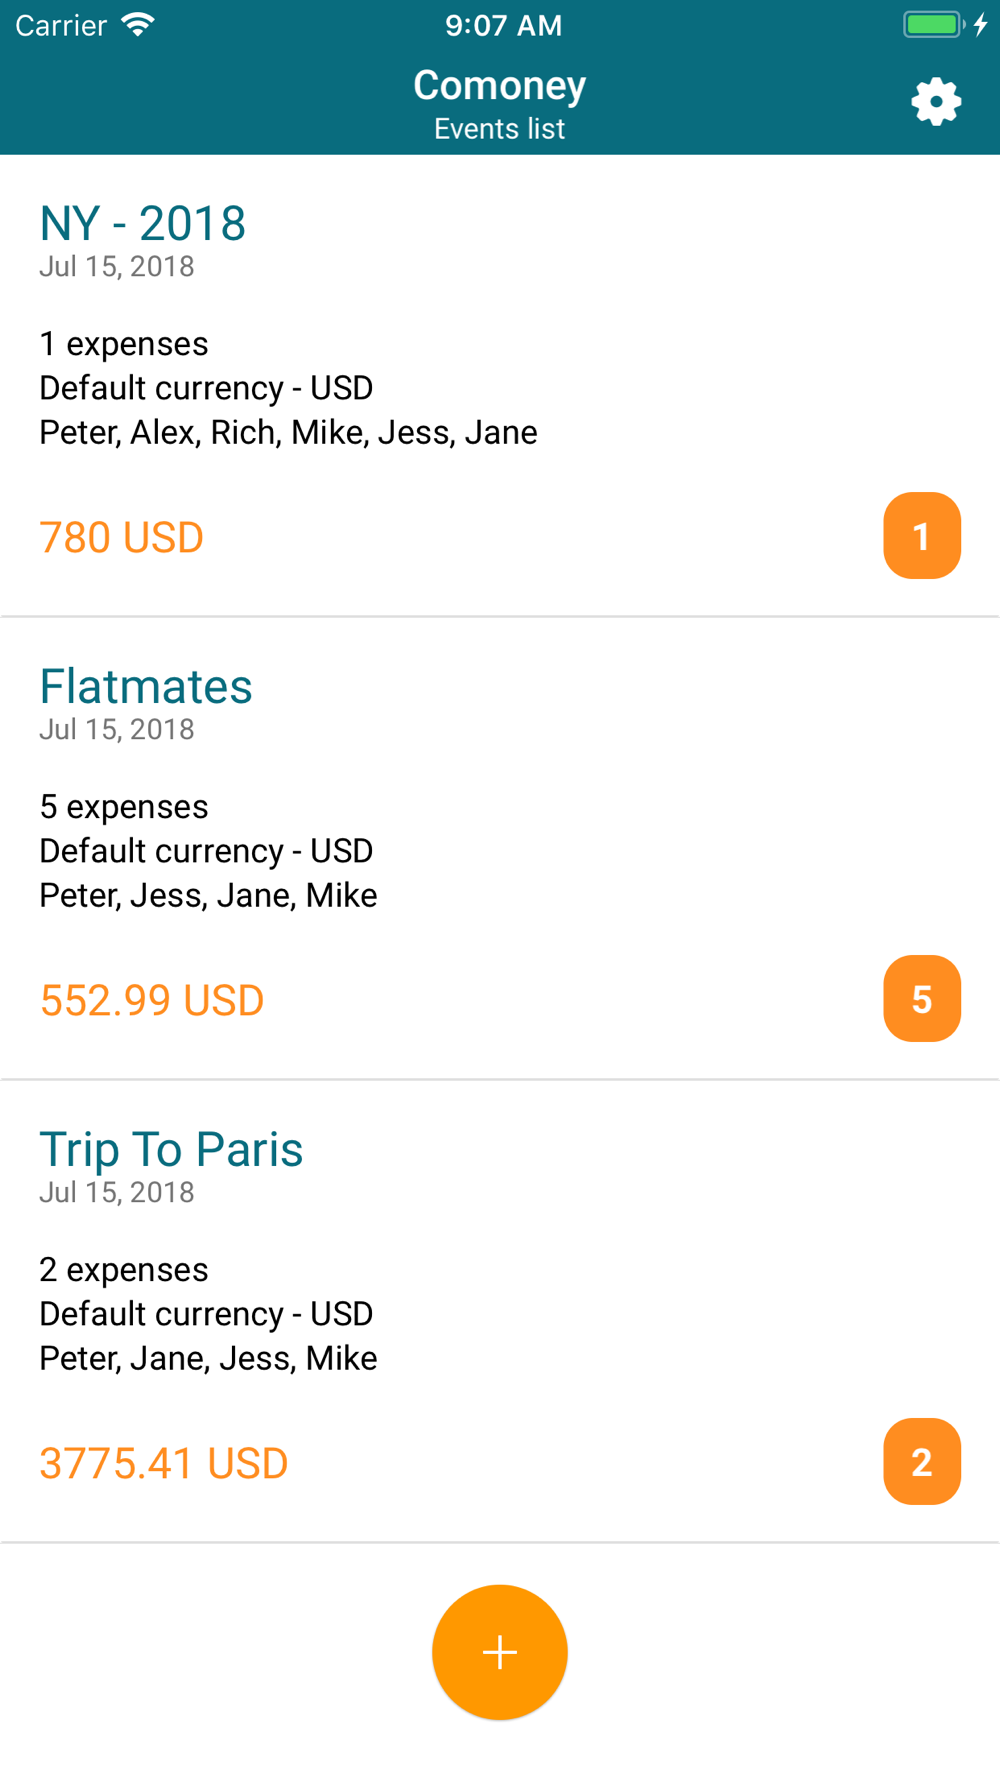Viewport: 1000px width, 1778px height.
Task: Tap the battery indicator icon
Action: click(933, 25)
